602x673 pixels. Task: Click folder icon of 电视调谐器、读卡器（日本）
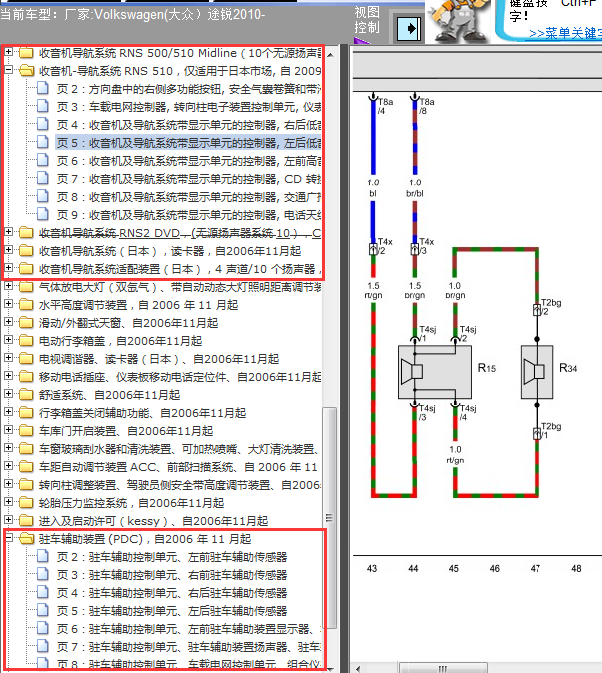pos(26,358)
